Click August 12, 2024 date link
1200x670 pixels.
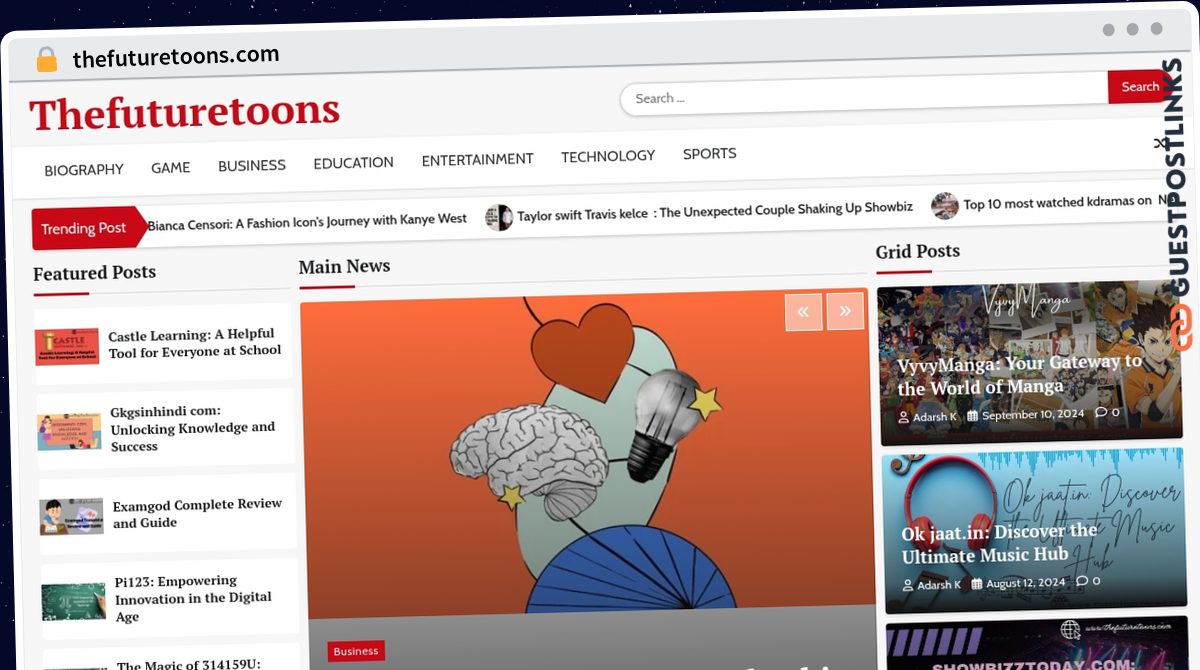(x=1025, y=582)
